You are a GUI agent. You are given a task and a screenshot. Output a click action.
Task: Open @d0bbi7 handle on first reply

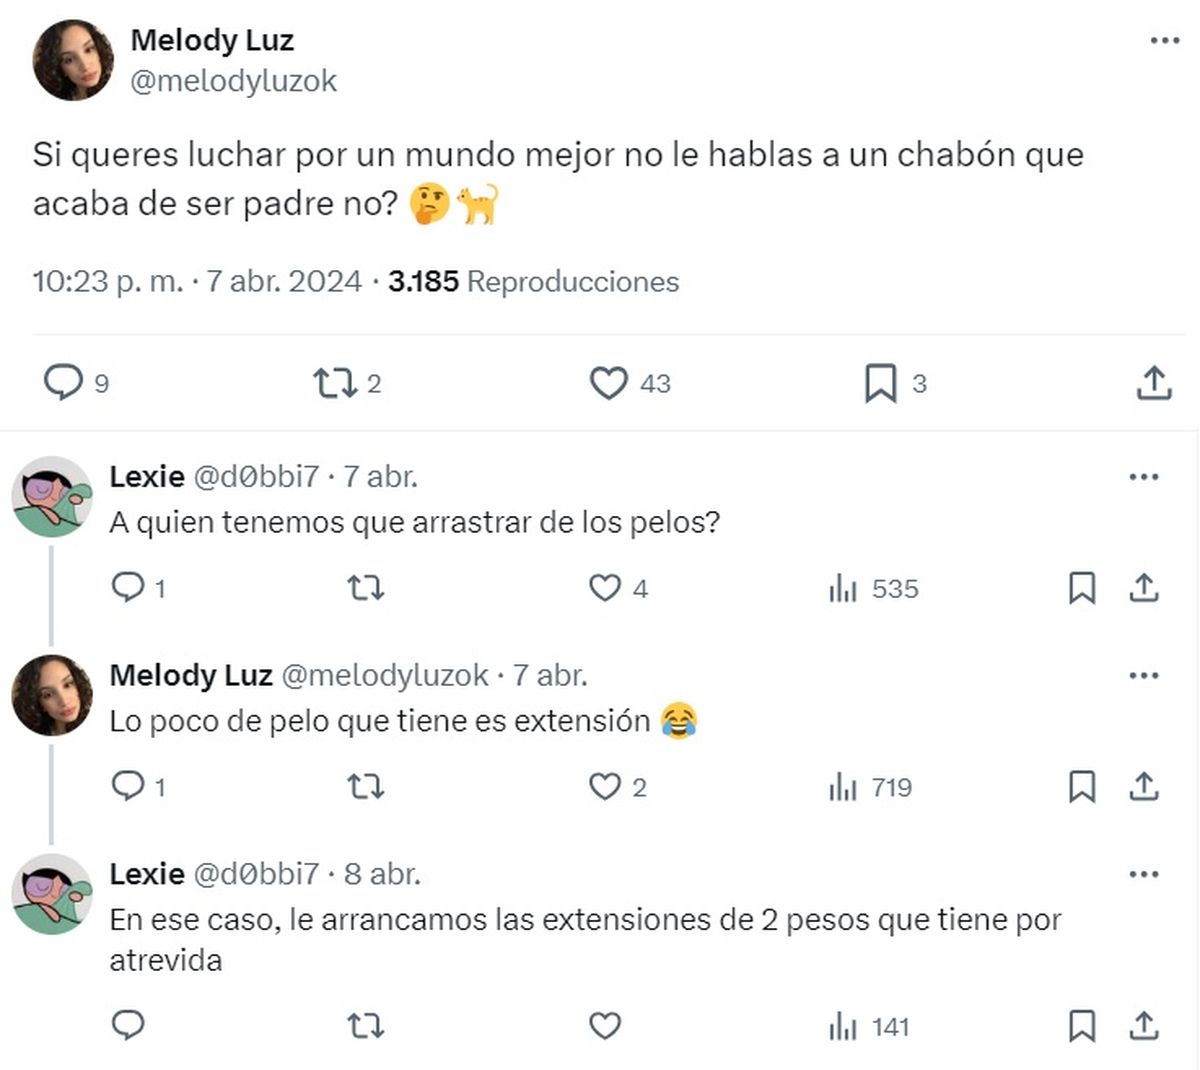pyautogui.click(x=255, y=477)
